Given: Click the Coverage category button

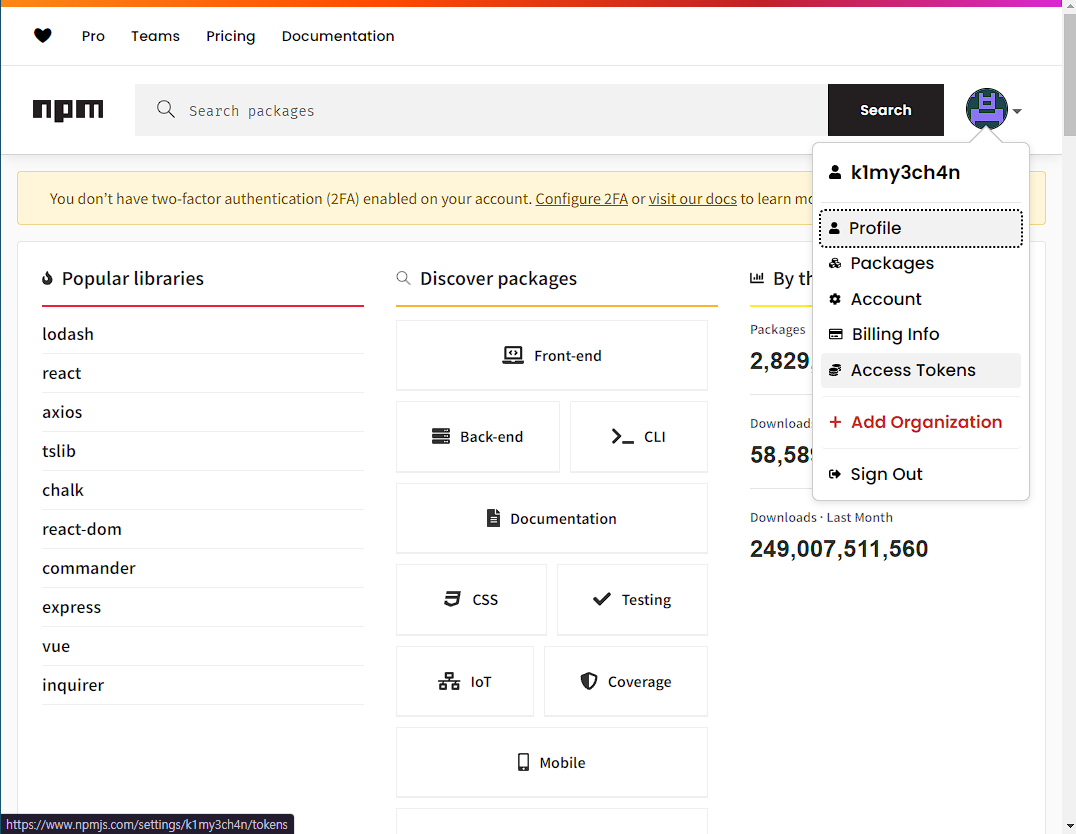Looking at the screenshot, I should (626, 682).
